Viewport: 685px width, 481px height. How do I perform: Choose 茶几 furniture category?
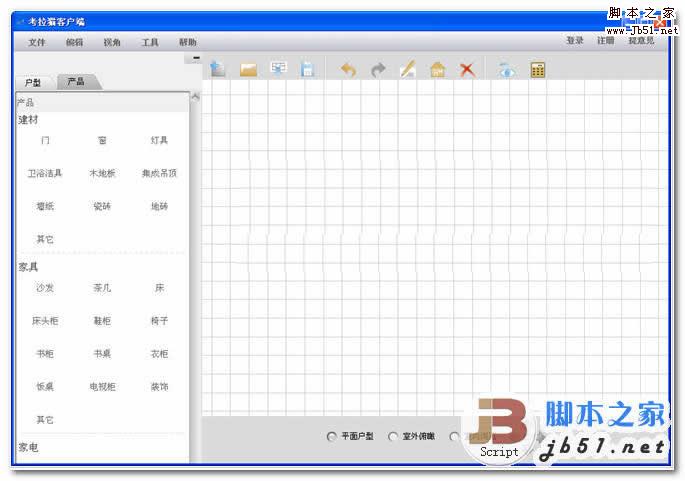click(x=102, y=288)
